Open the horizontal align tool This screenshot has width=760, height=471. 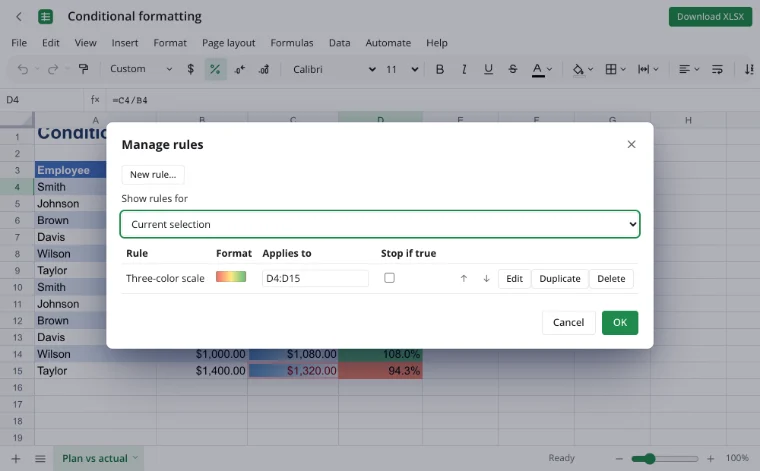coord(684,69)
